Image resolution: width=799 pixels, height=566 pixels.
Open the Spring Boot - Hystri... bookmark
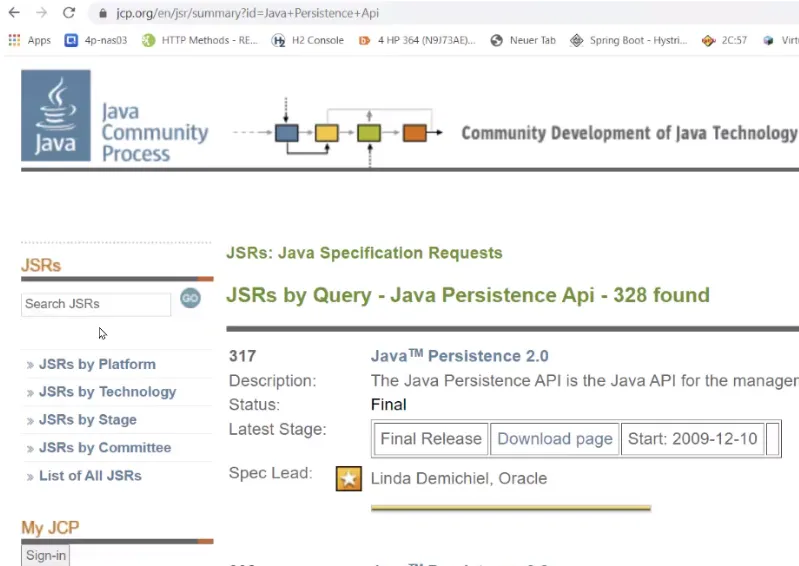coord(628,40)
